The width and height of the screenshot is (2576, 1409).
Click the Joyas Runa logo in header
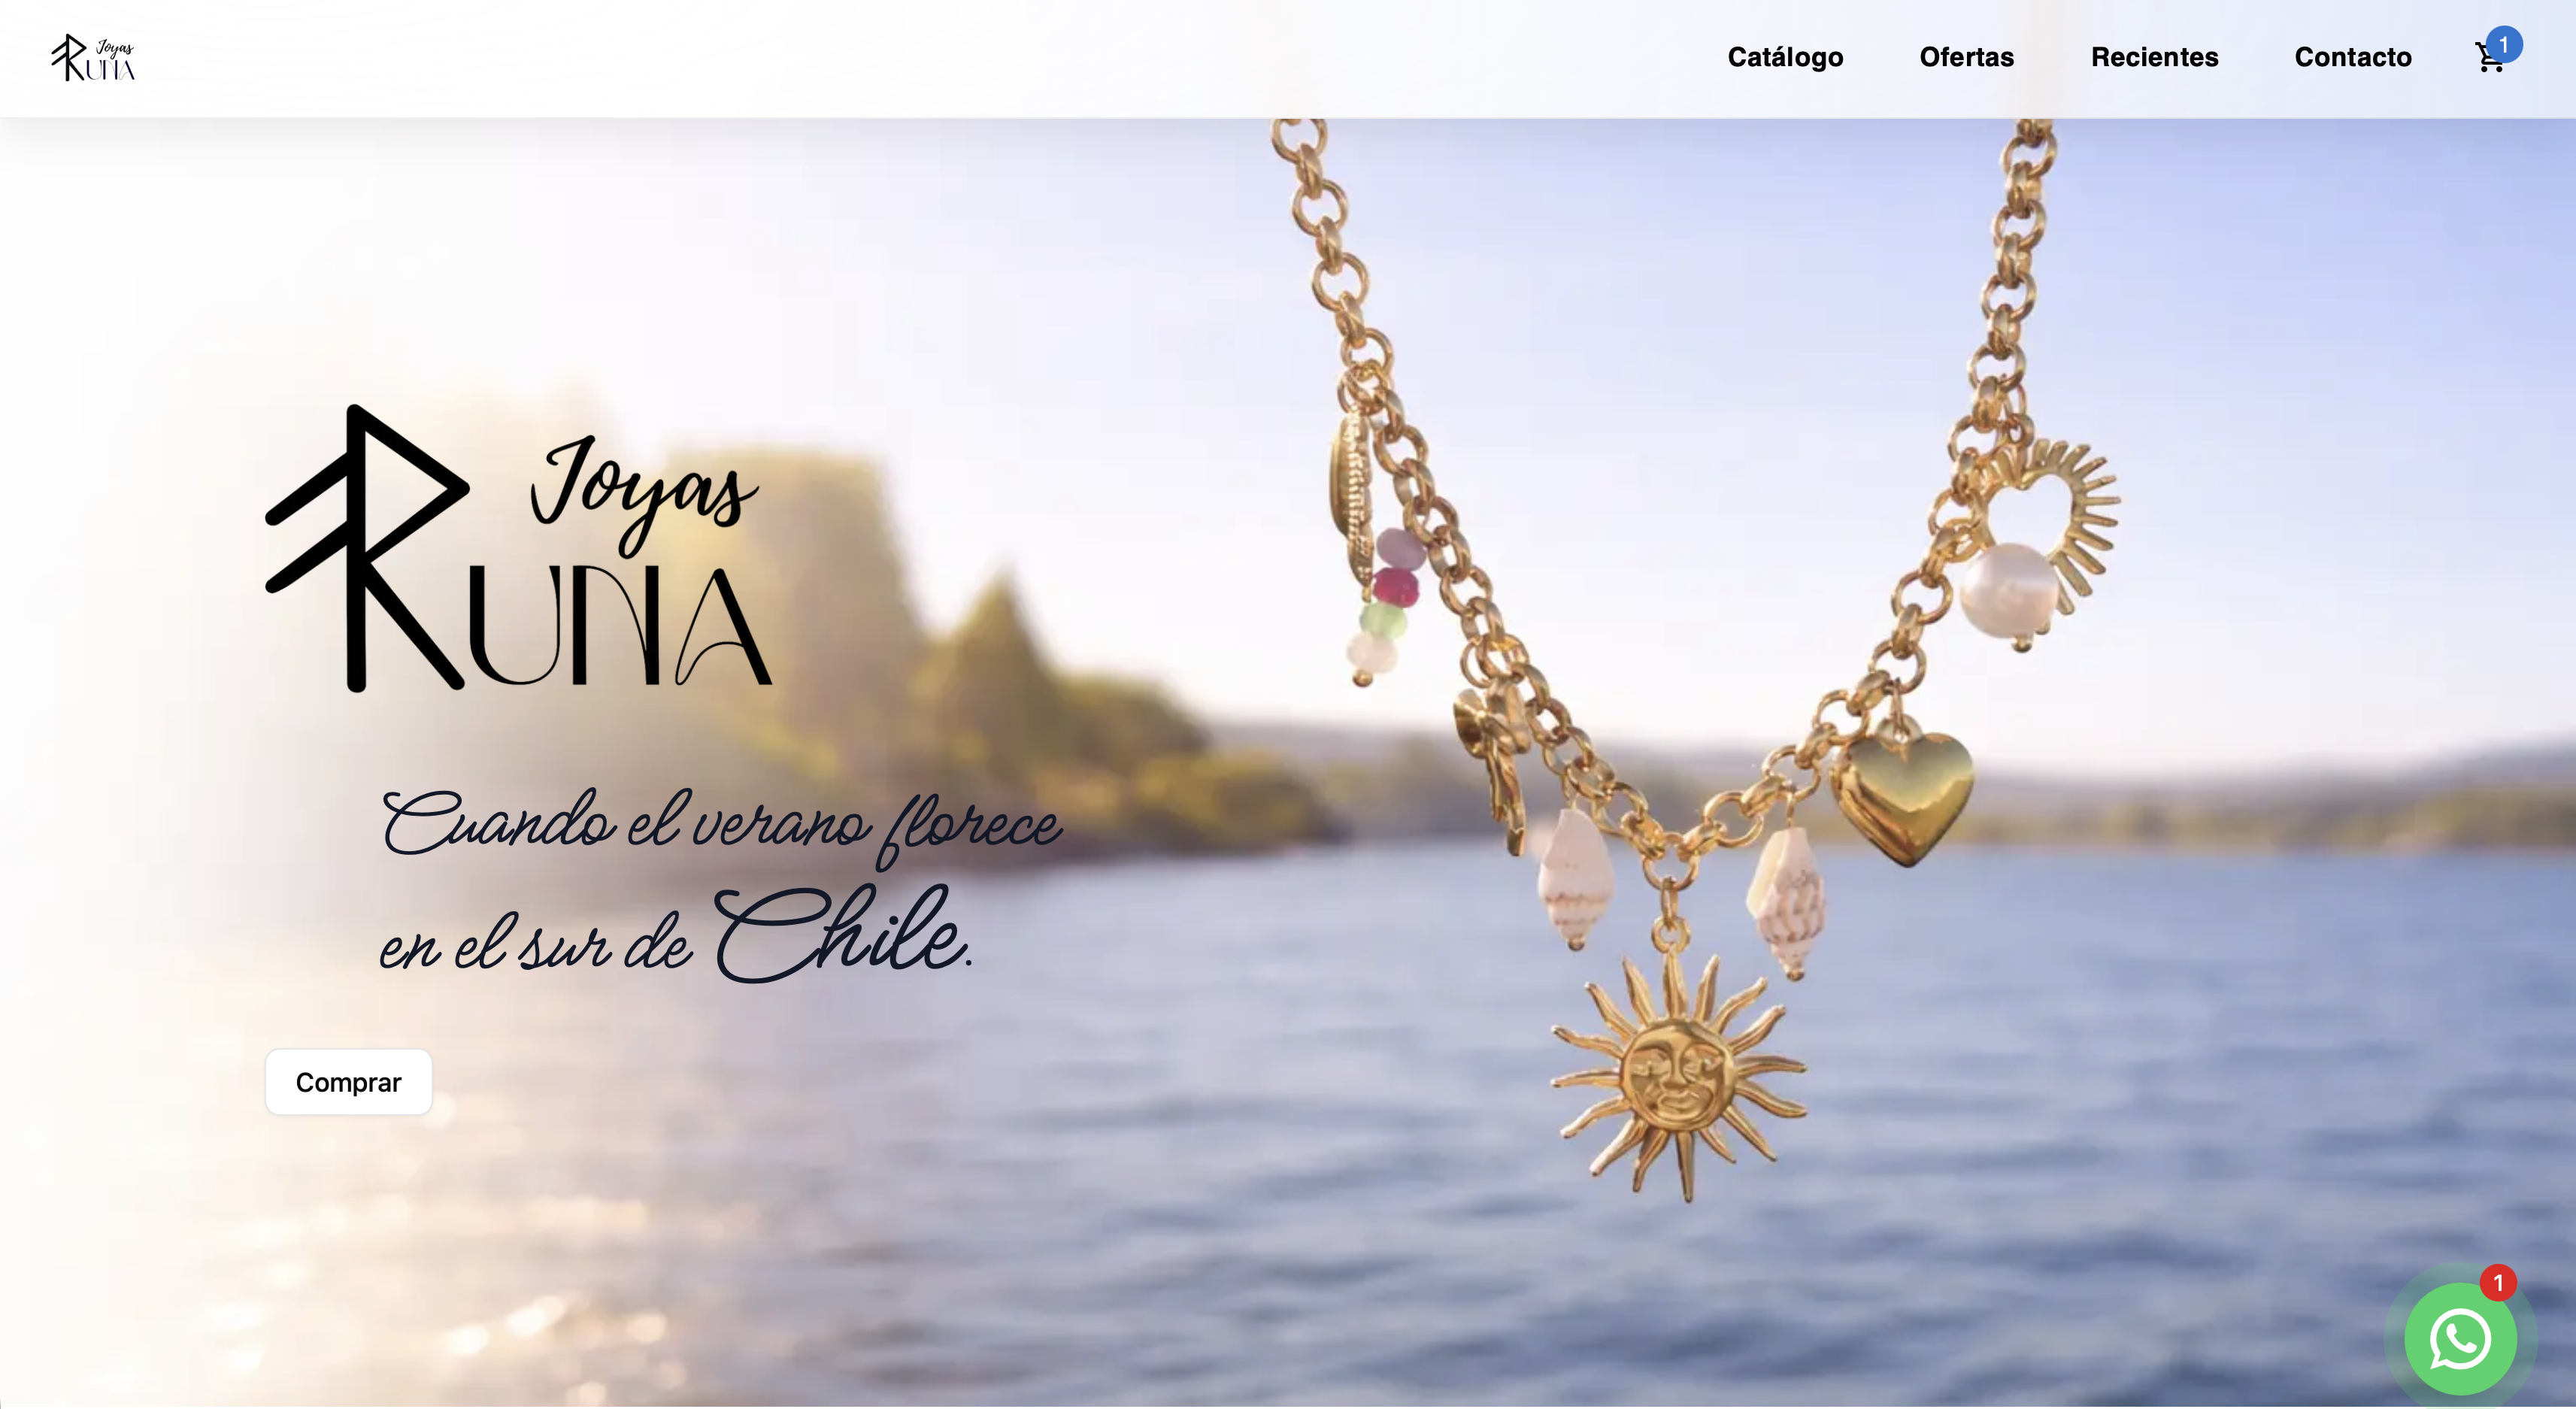point(93,58)
